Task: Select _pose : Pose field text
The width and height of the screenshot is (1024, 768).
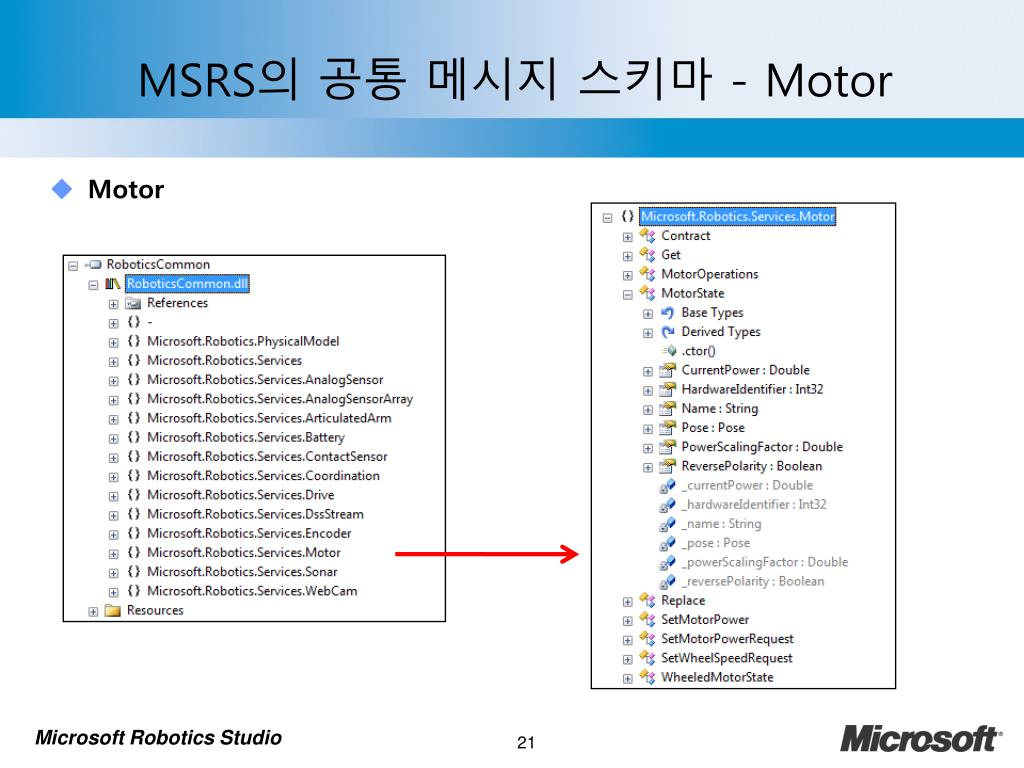Action: coord(716,543)
